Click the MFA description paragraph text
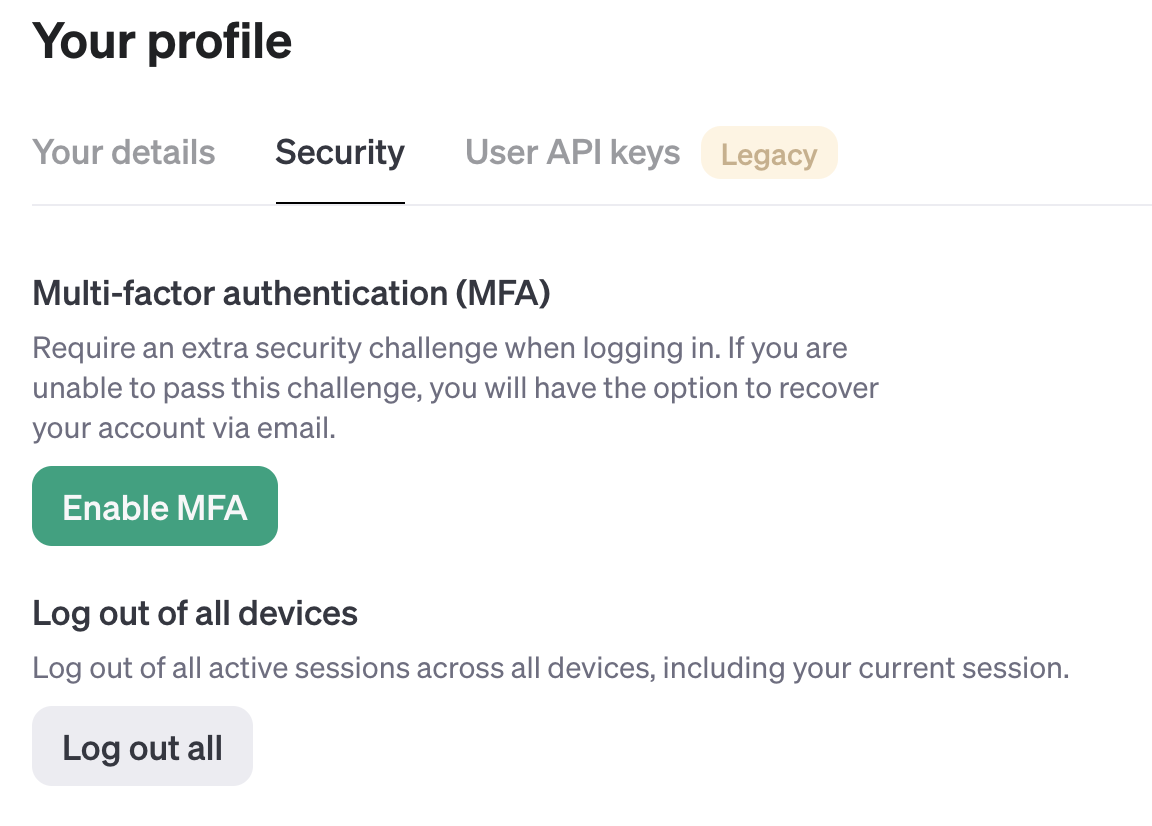 coord(456,388)
